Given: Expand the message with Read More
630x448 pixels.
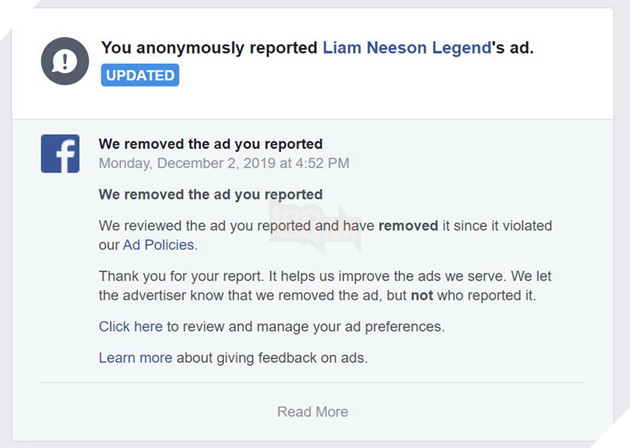Looking at the screenshot, I should 312,411.
